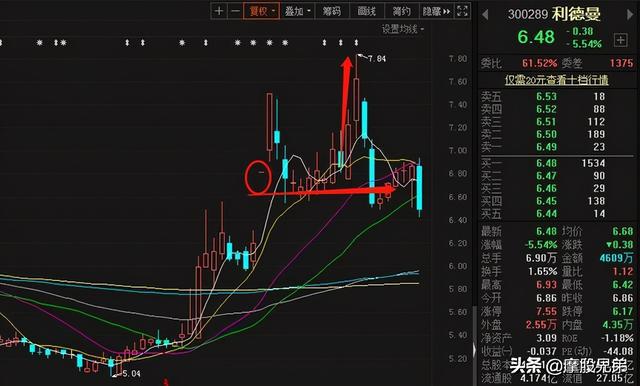This screenshot has width=640, height=386.
Task: Click the 买一 6.48 bid price row
Action: point(556,163)
